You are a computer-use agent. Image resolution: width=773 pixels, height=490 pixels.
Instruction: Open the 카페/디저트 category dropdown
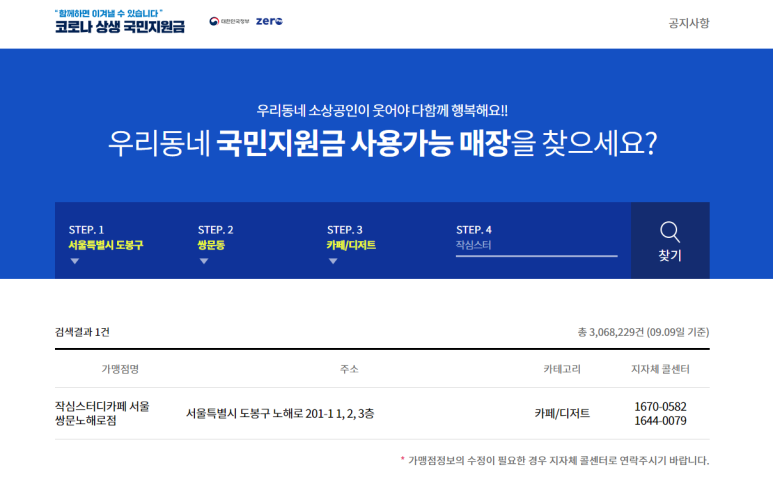click(x=351, y=245)
